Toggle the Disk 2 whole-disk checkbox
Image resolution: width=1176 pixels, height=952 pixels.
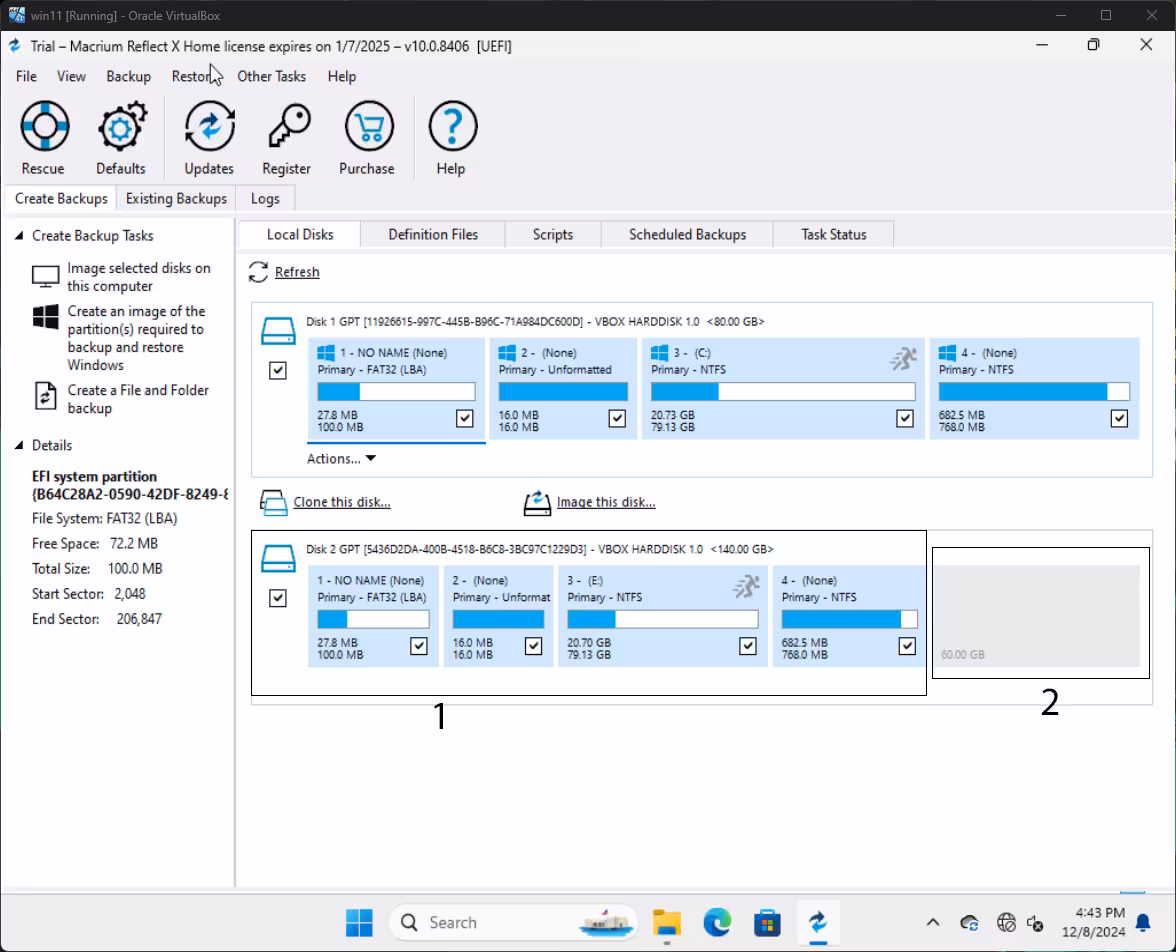[278, 598]
